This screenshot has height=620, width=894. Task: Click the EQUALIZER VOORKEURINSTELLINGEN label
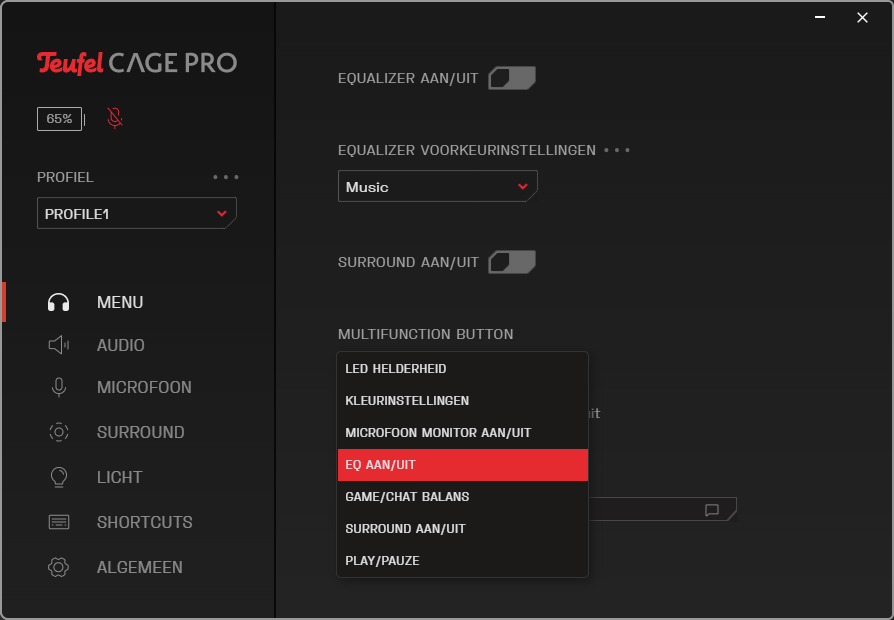tap(466, 151)
